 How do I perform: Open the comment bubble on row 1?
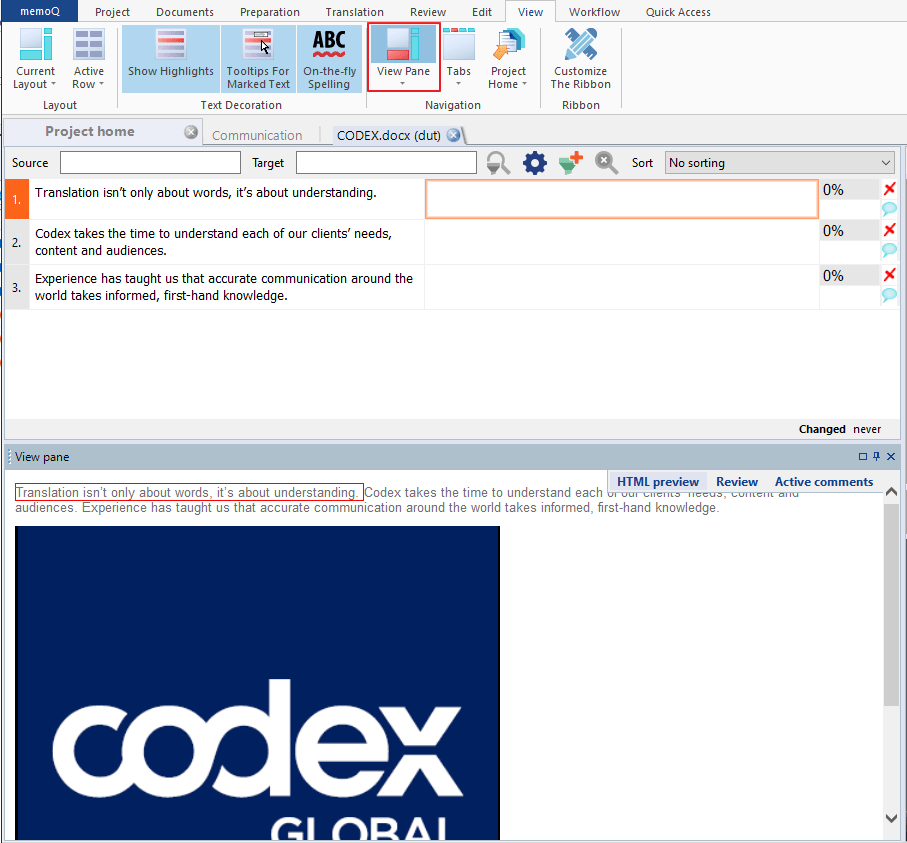(x=889, y=208)
